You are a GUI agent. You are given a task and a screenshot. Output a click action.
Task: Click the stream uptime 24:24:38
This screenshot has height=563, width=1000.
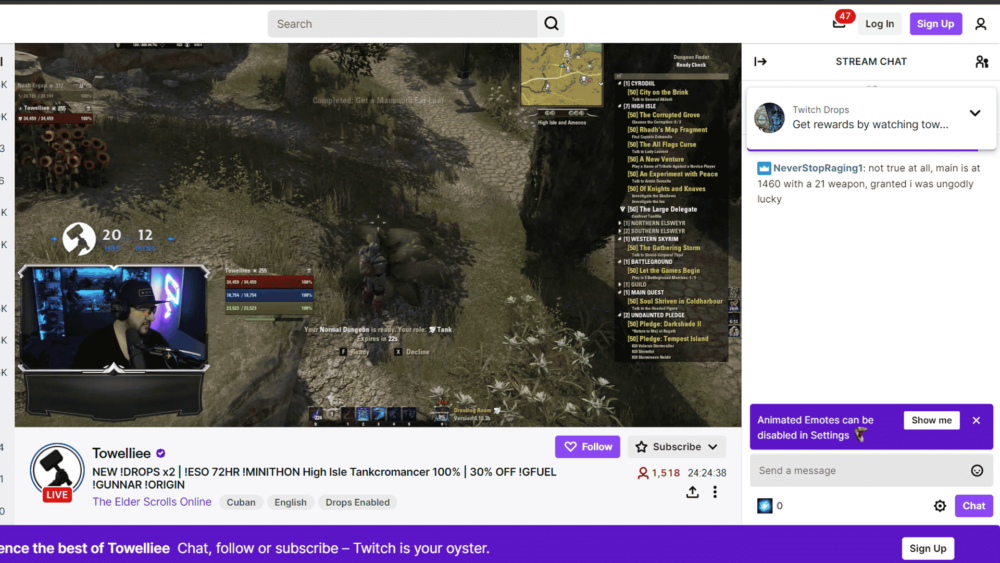707,473
